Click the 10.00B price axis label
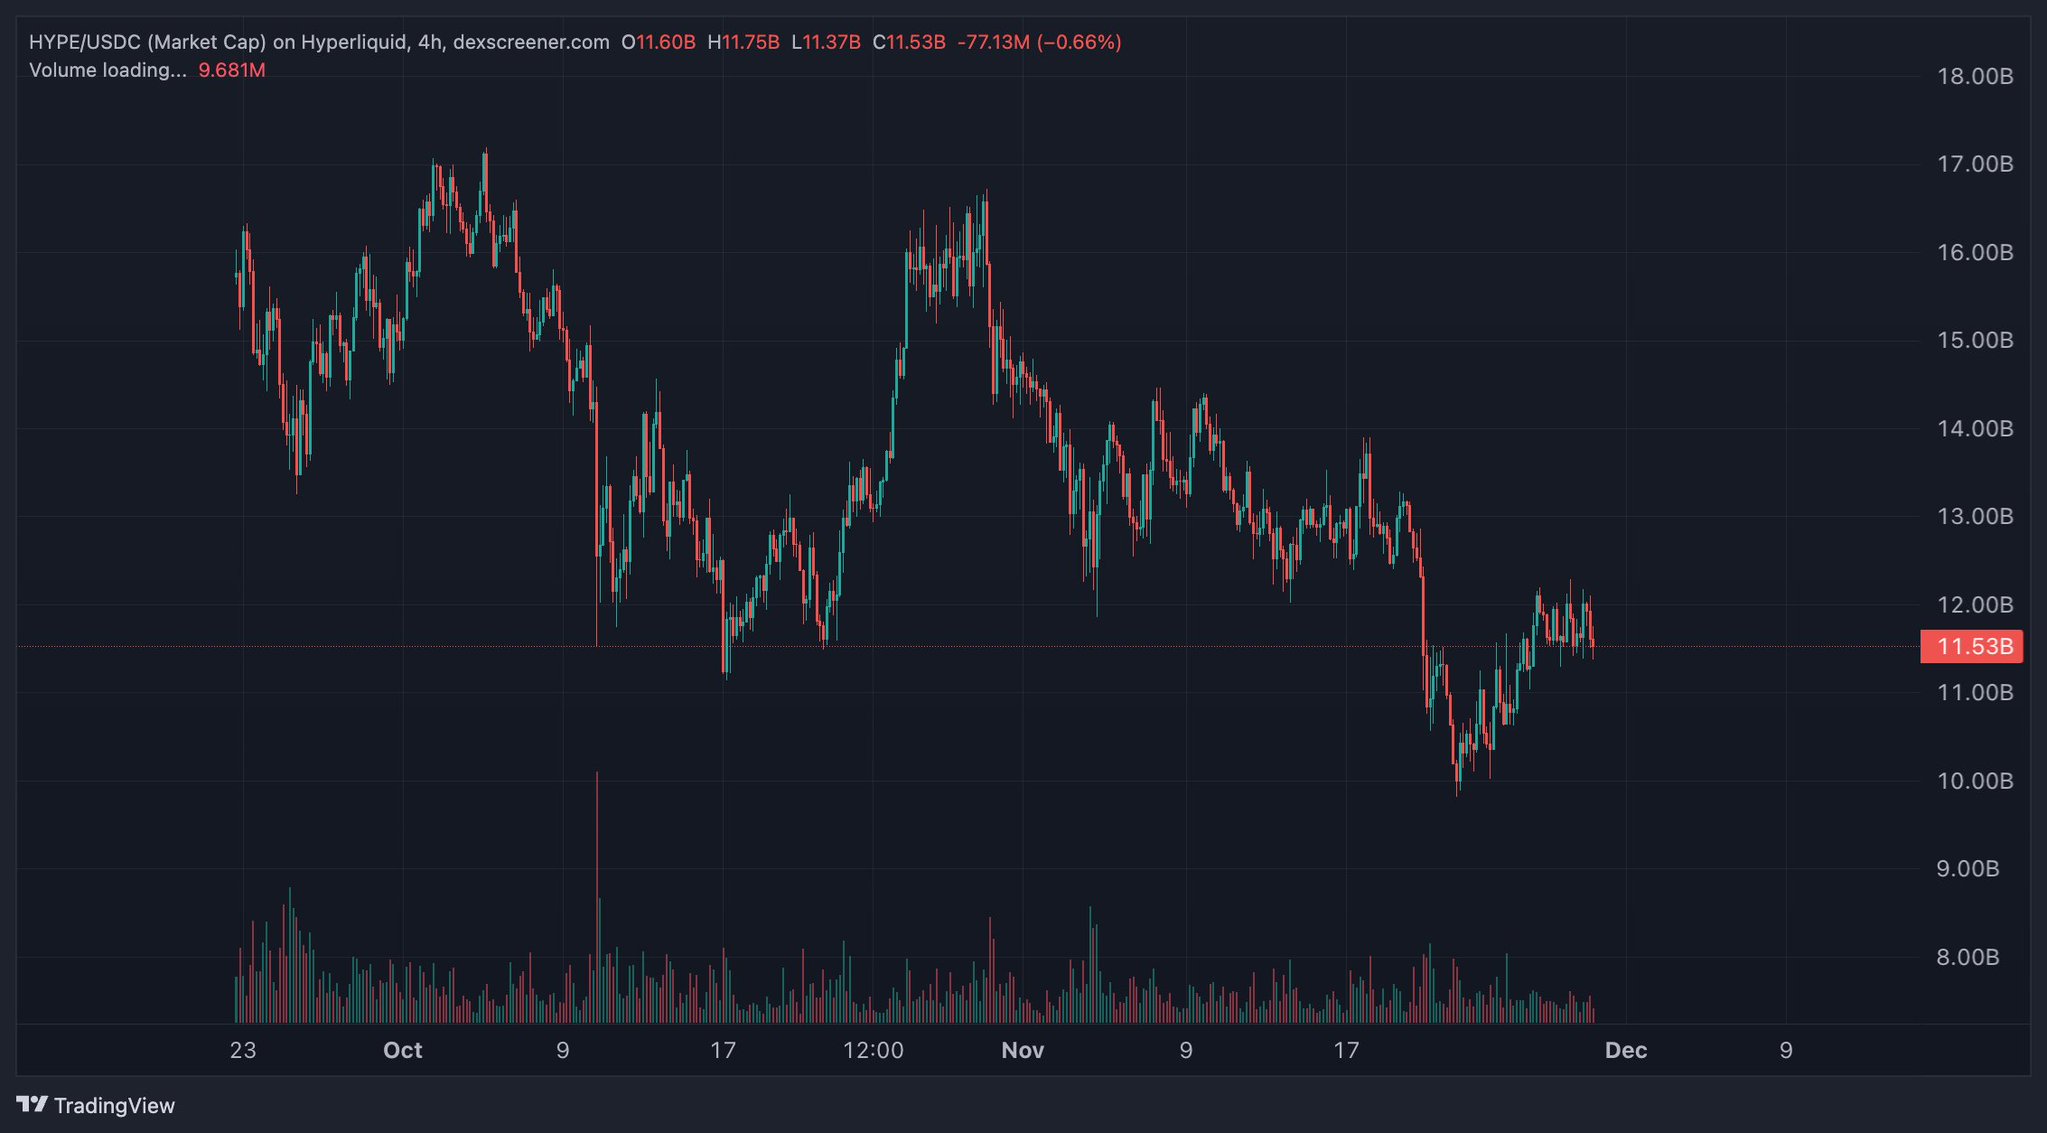Screen dimensions: 2047x1133 coord(1974,781)
